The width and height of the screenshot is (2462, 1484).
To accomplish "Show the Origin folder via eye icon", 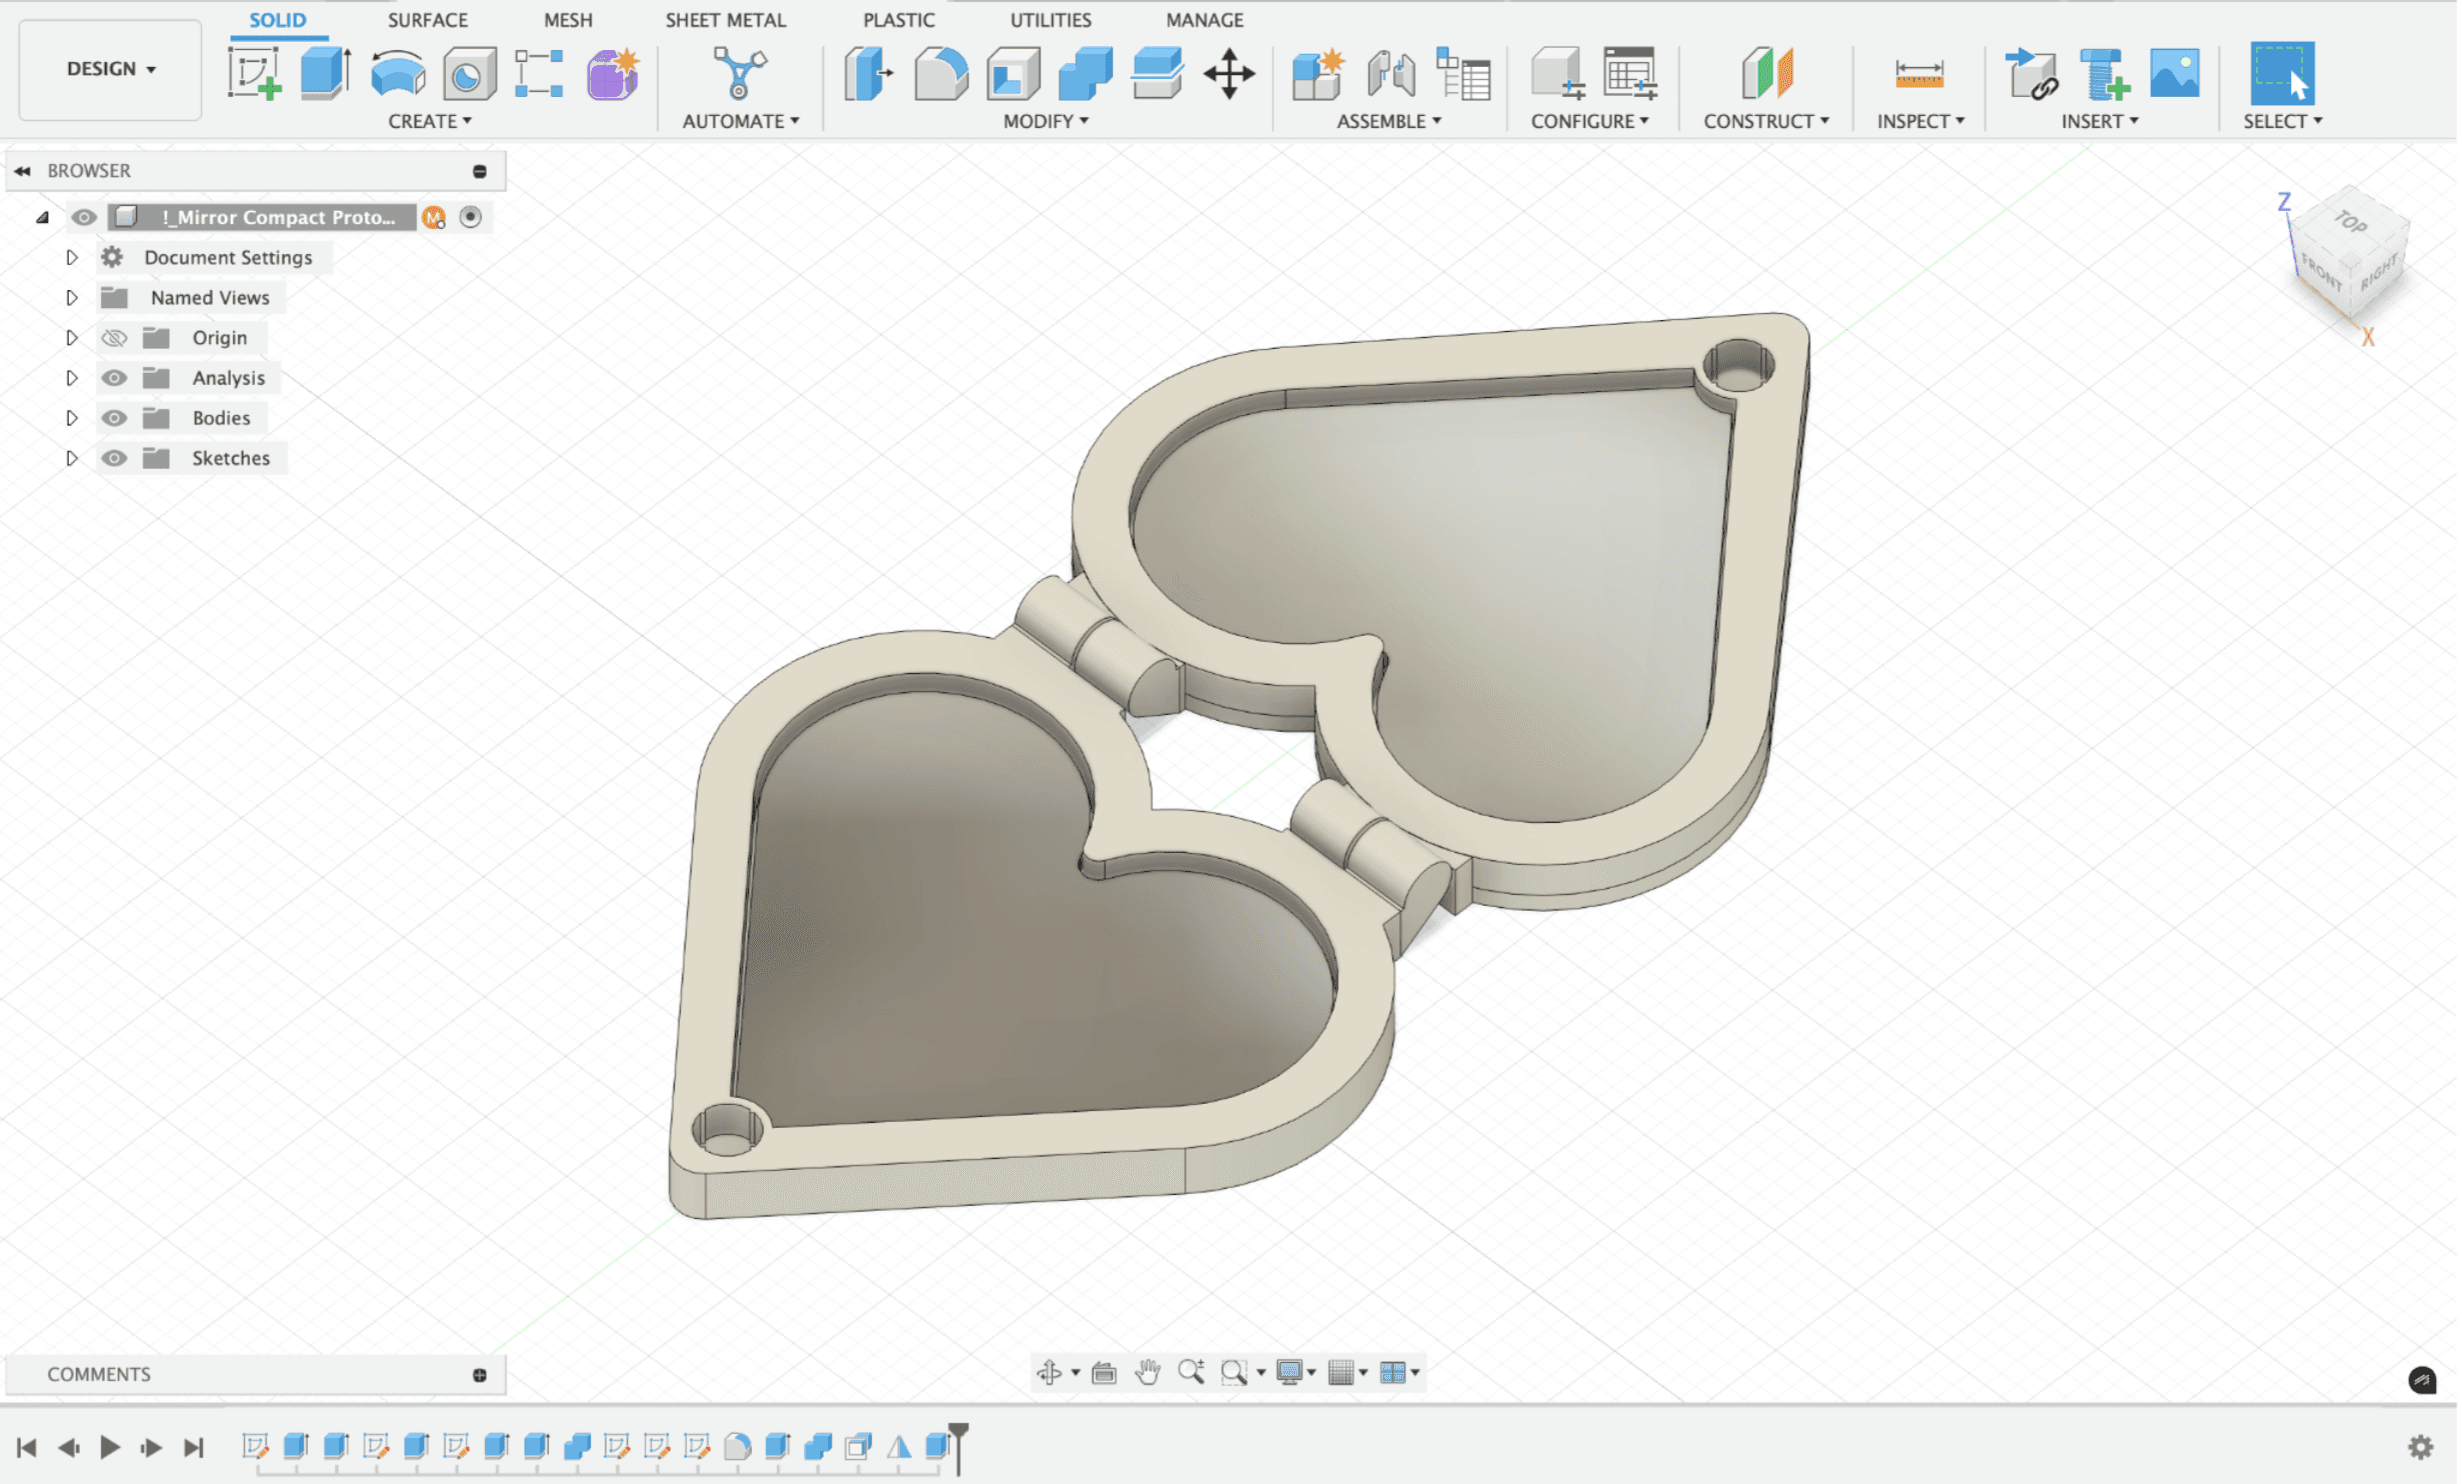I will (x=114, y=339).
